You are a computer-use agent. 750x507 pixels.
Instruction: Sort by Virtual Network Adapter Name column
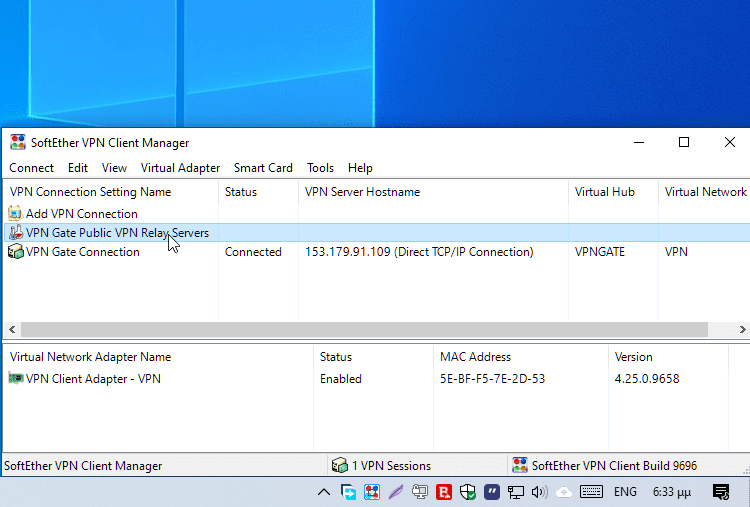(158, 357)
